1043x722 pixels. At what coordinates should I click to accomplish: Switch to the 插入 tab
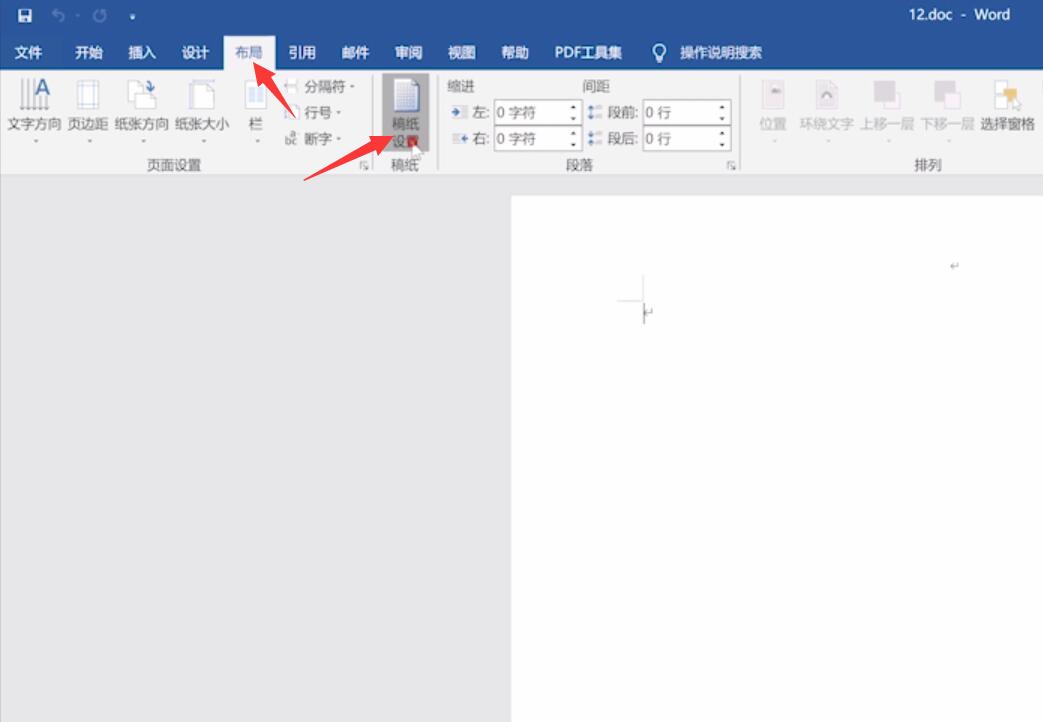(x=142, y=53)
